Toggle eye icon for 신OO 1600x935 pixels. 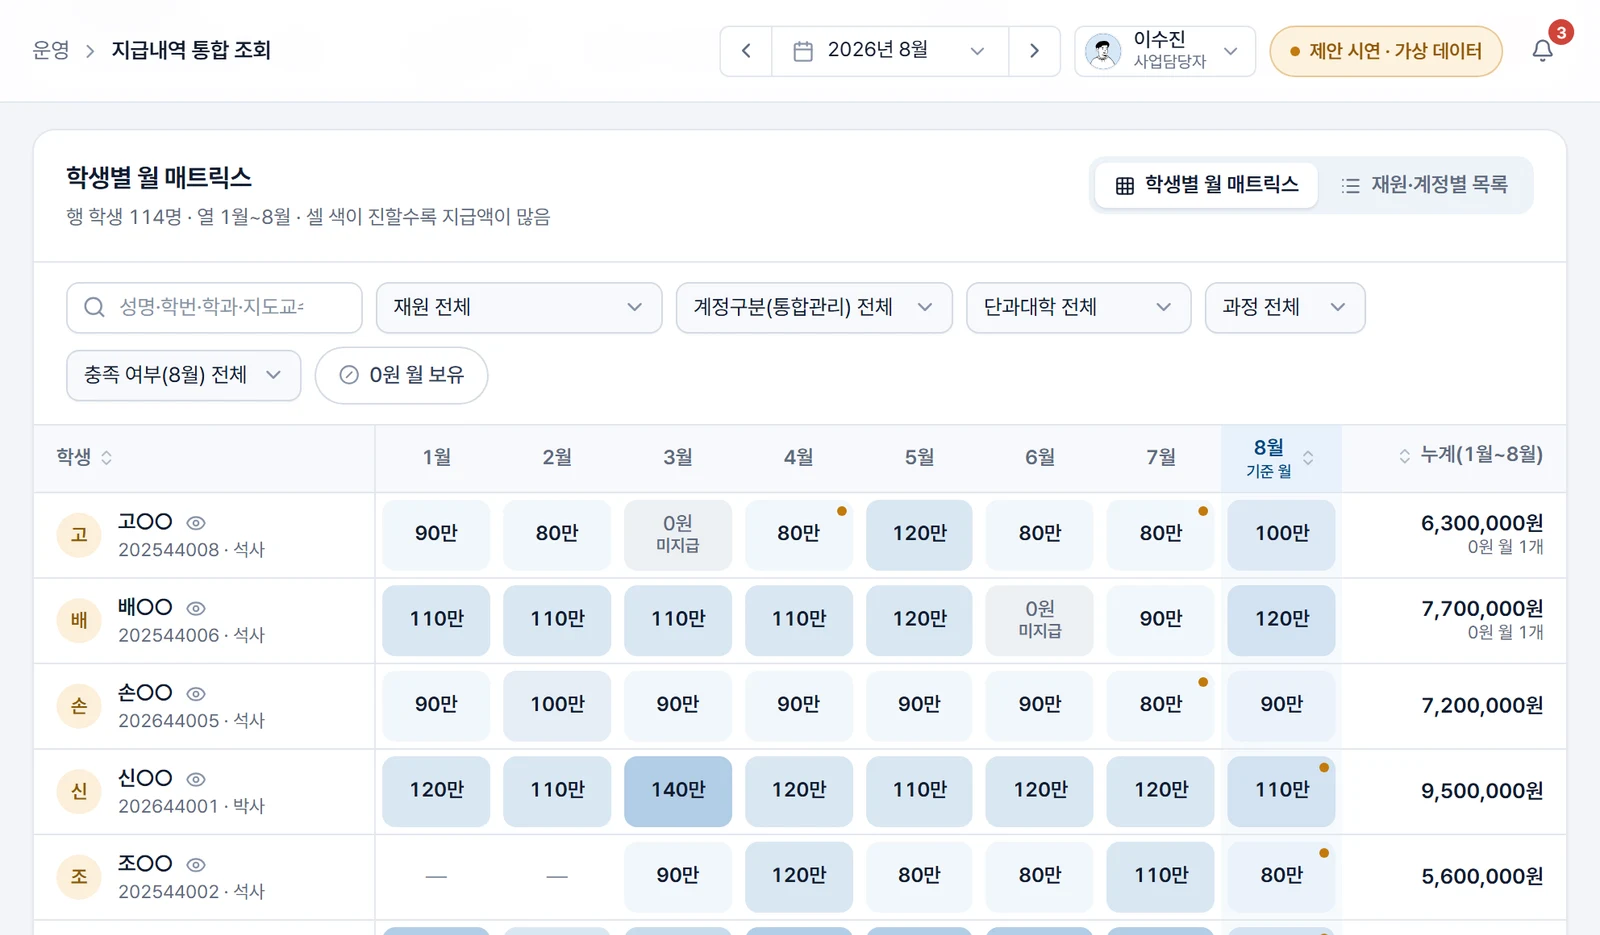tap(196, 779)
